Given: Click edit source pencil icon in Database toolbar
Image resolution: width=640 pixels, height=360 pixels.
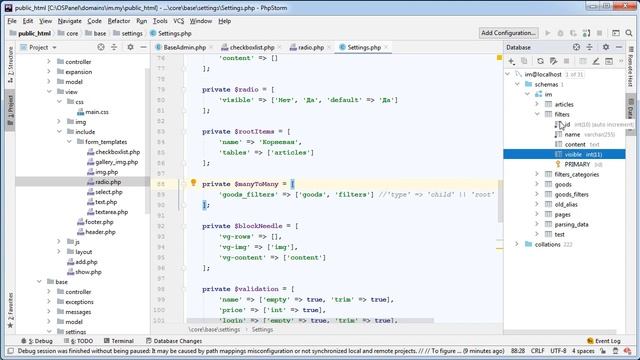Looking at the screenshot, I should (x=596, y=61).
